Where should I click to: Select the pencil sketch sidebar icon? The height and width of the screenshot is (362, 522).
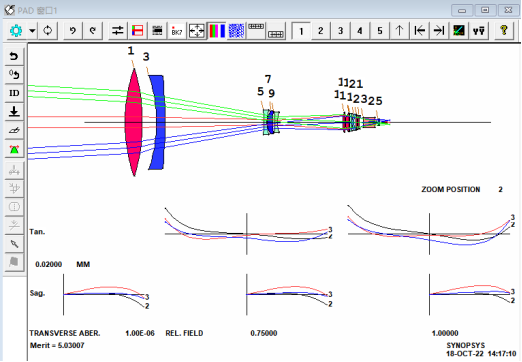click(14, 130)
